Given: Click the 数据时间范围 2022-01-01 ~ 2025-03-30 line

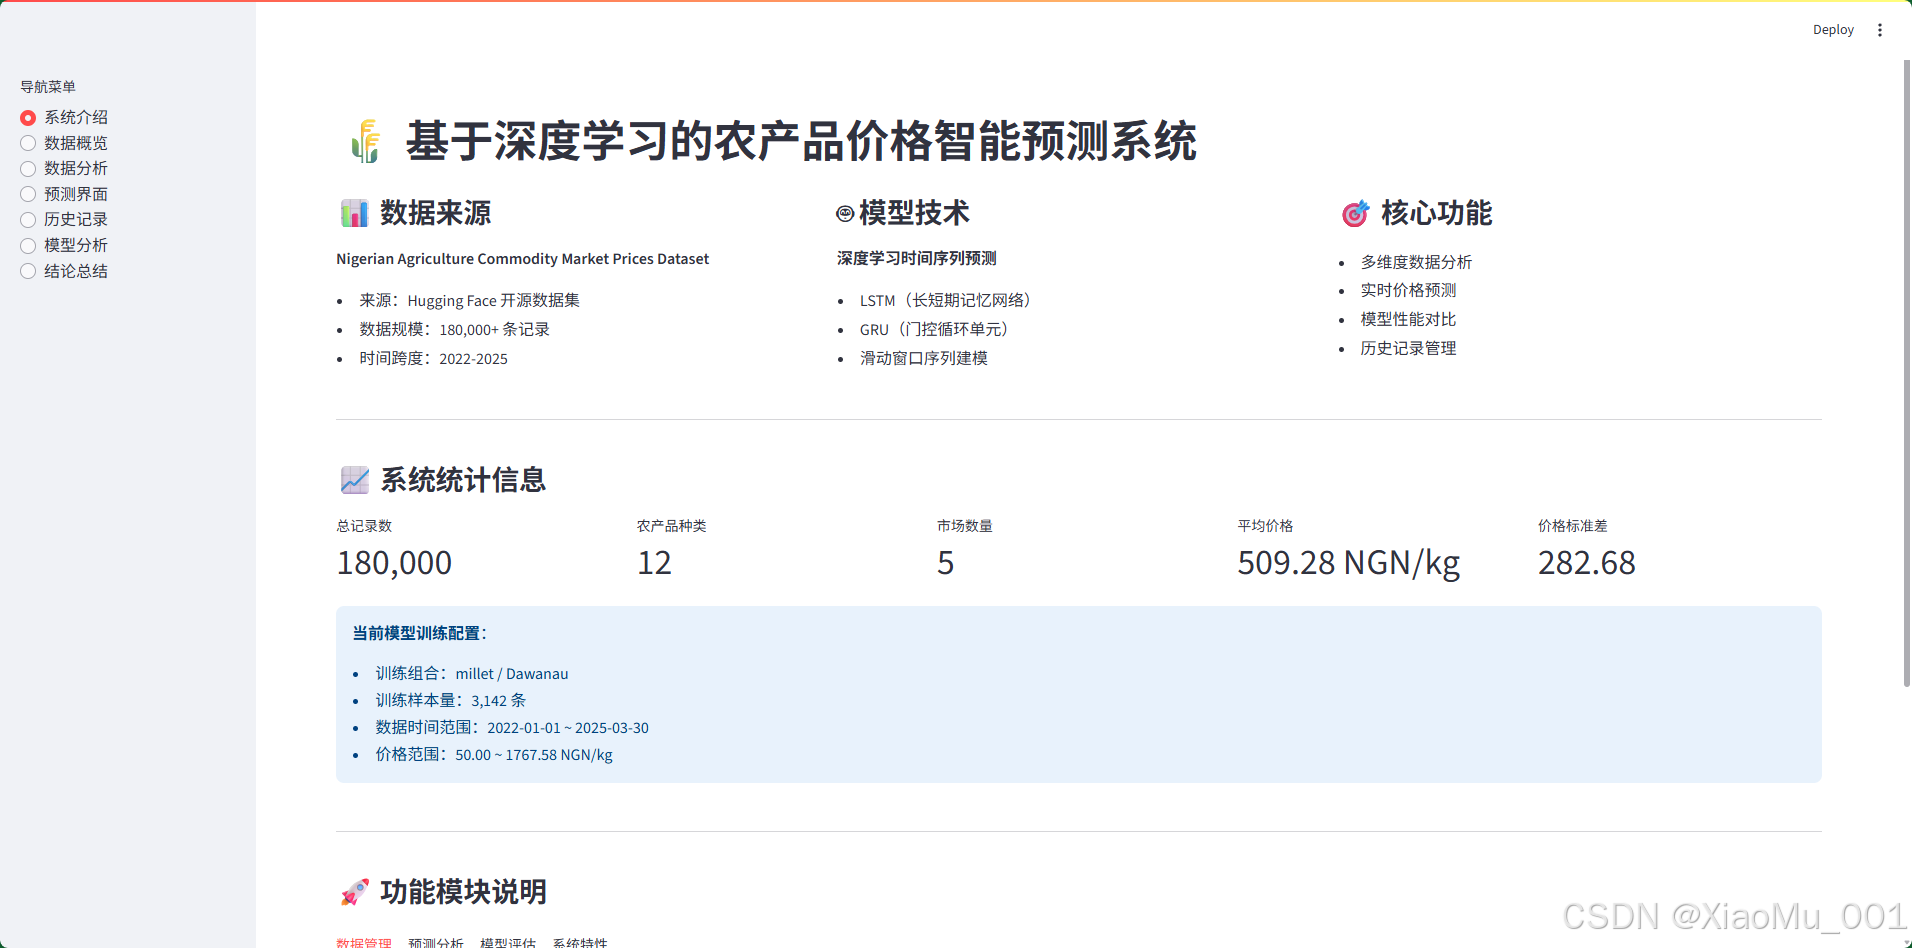Looking at the screenshot, I should click(512, 728).
